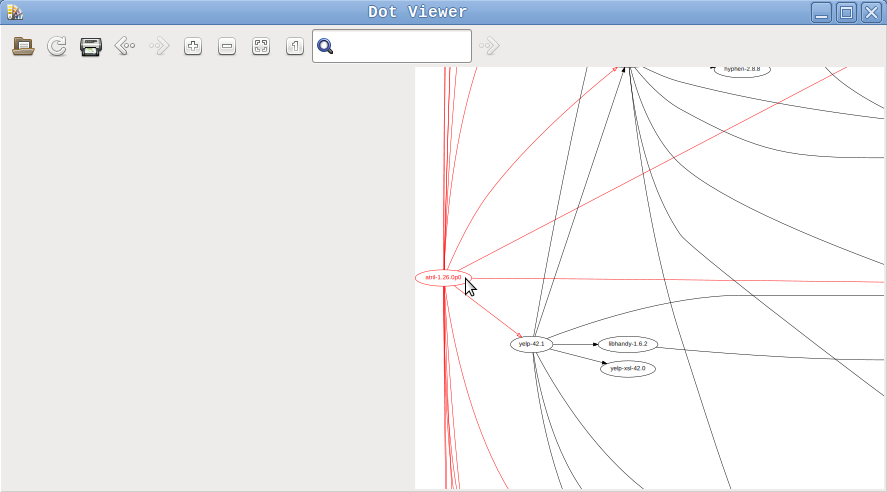The height and width of the screenshot is (492, 887).
Task: Reload the graph with the refresh icon
Action: click(x=57, y=46)
